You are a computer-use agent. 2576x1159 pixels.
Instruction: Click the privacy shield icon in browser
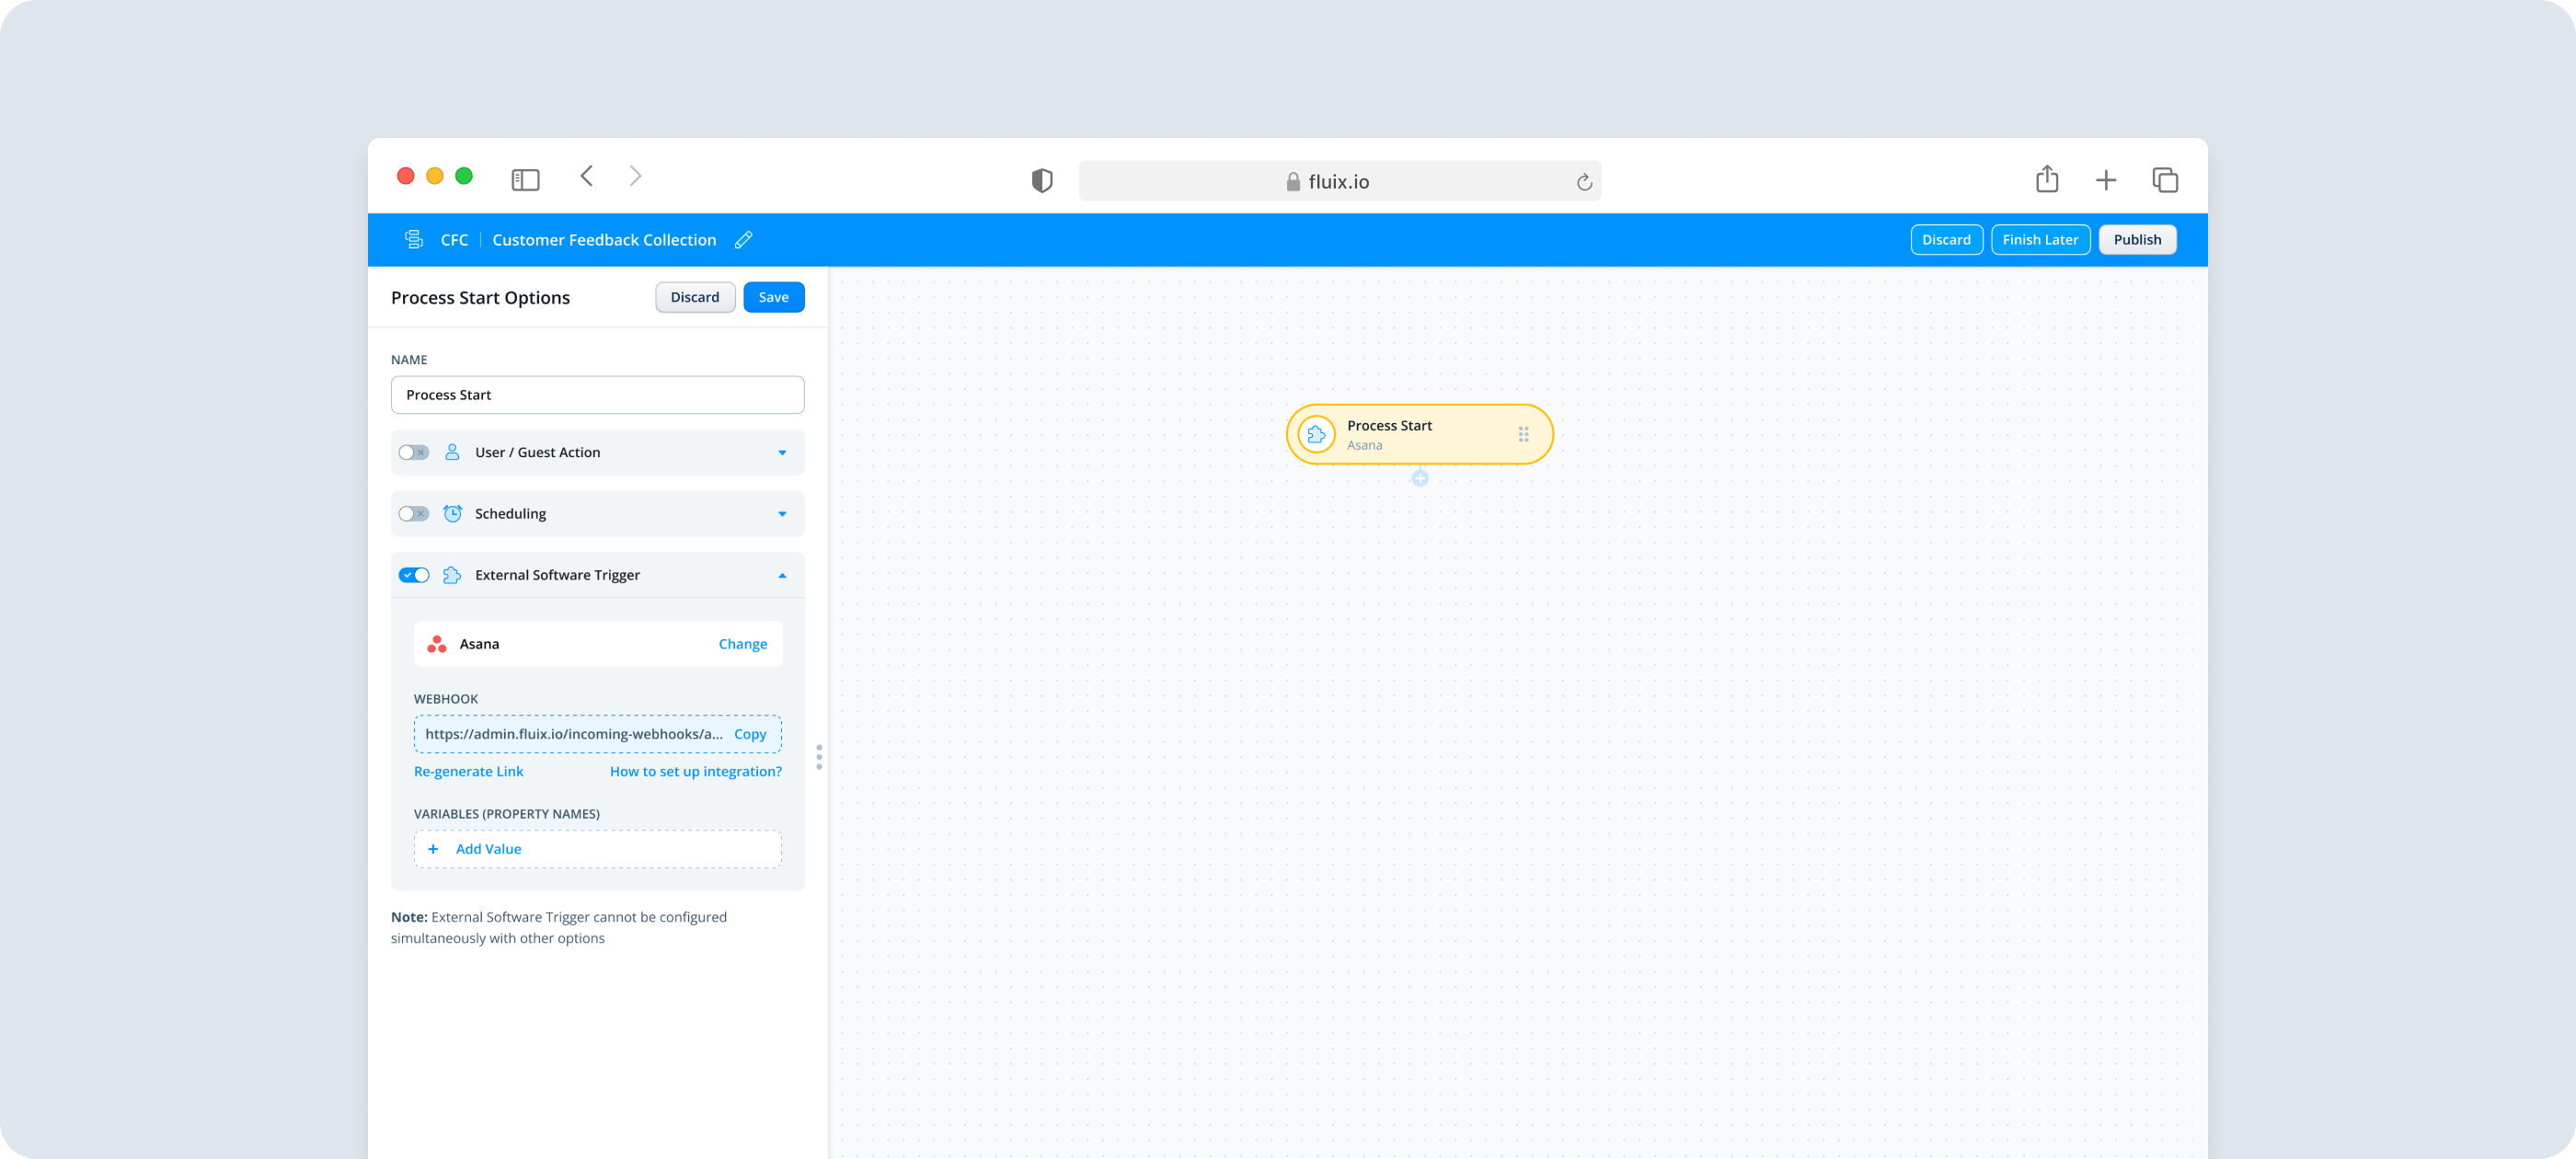coord(1041,181)
